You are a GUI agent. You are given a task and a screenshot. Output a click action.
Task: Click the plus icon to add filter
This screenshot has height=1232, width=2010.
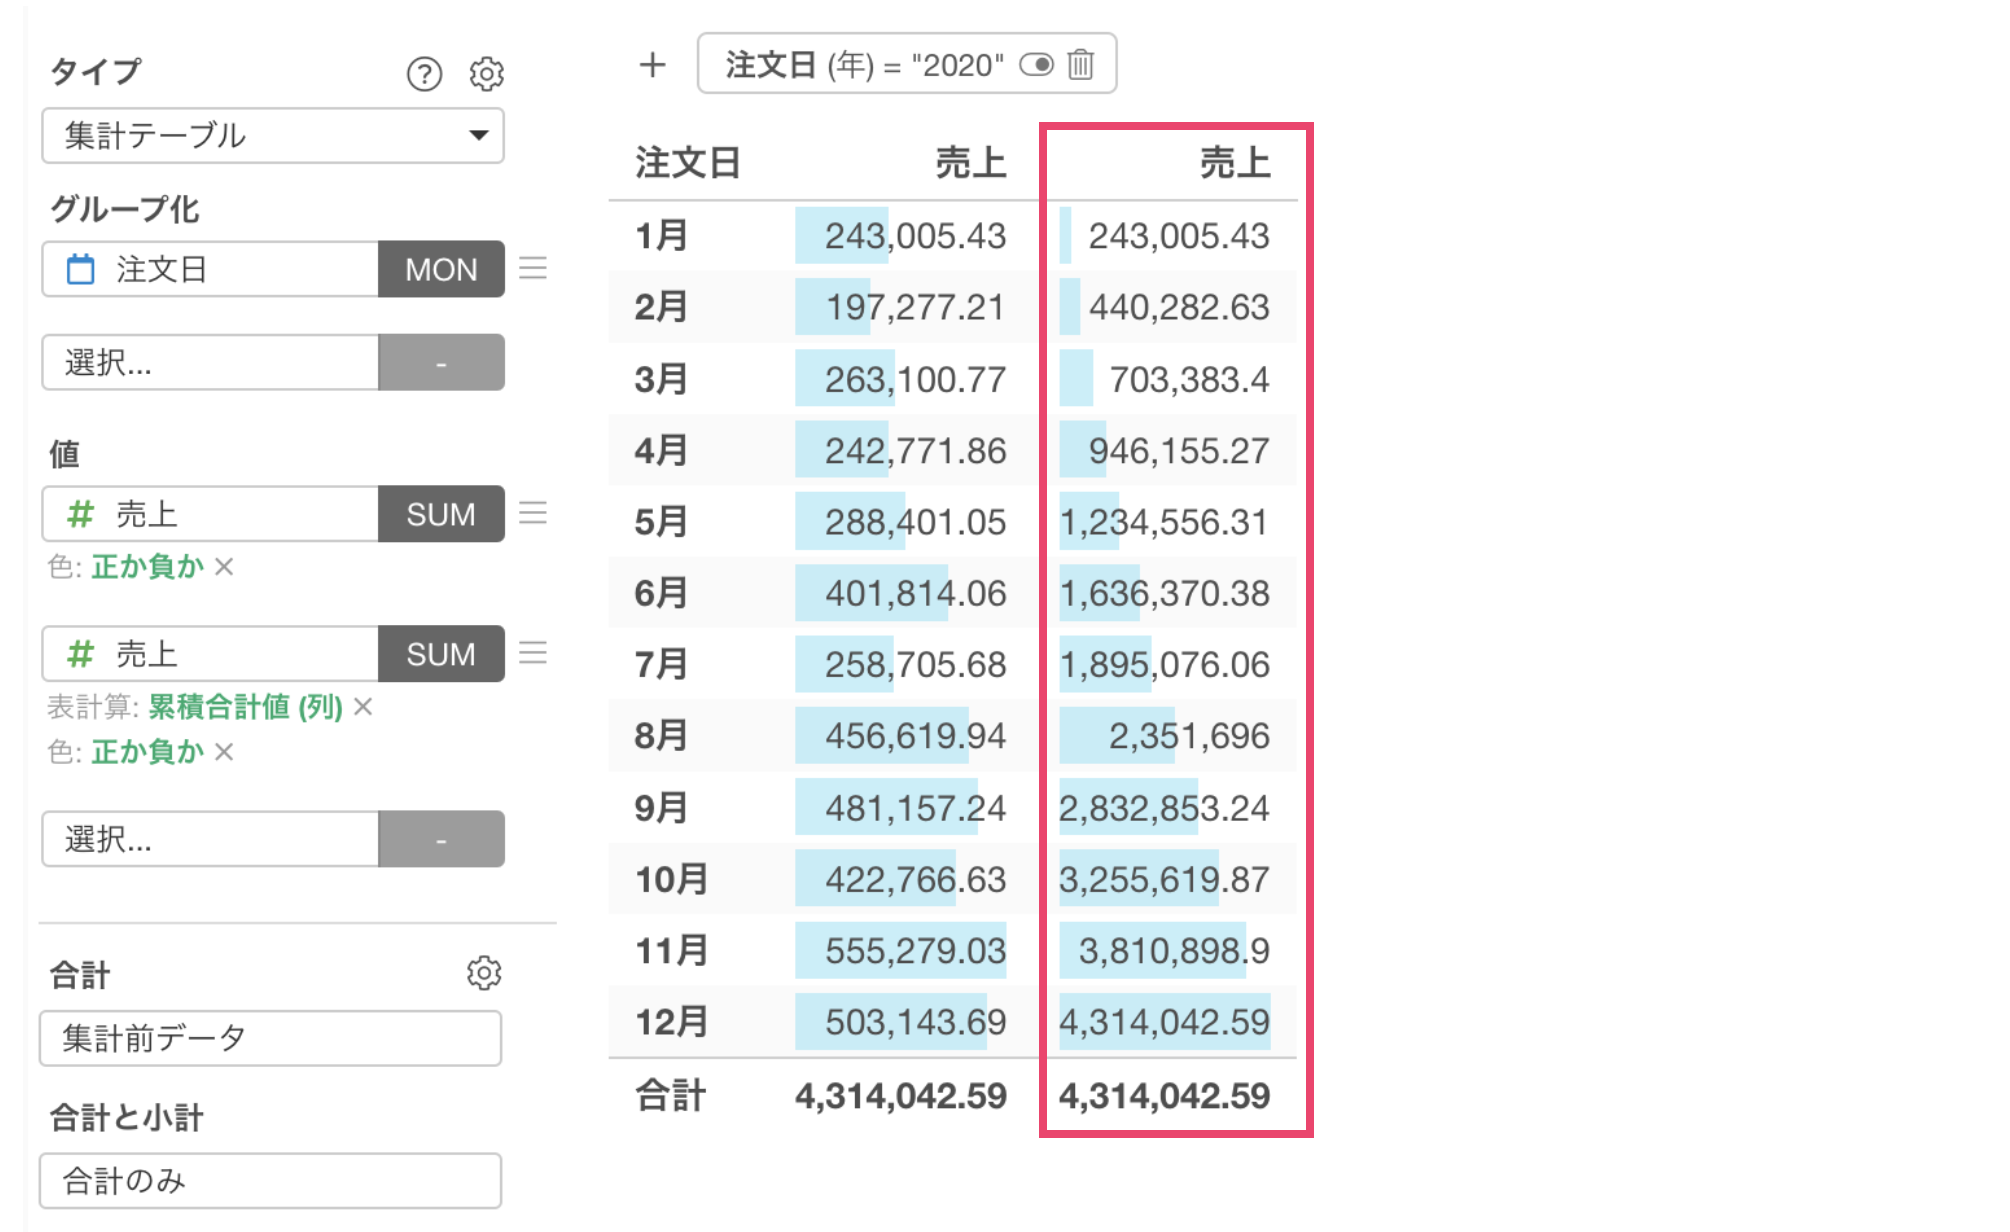(652, 65)
